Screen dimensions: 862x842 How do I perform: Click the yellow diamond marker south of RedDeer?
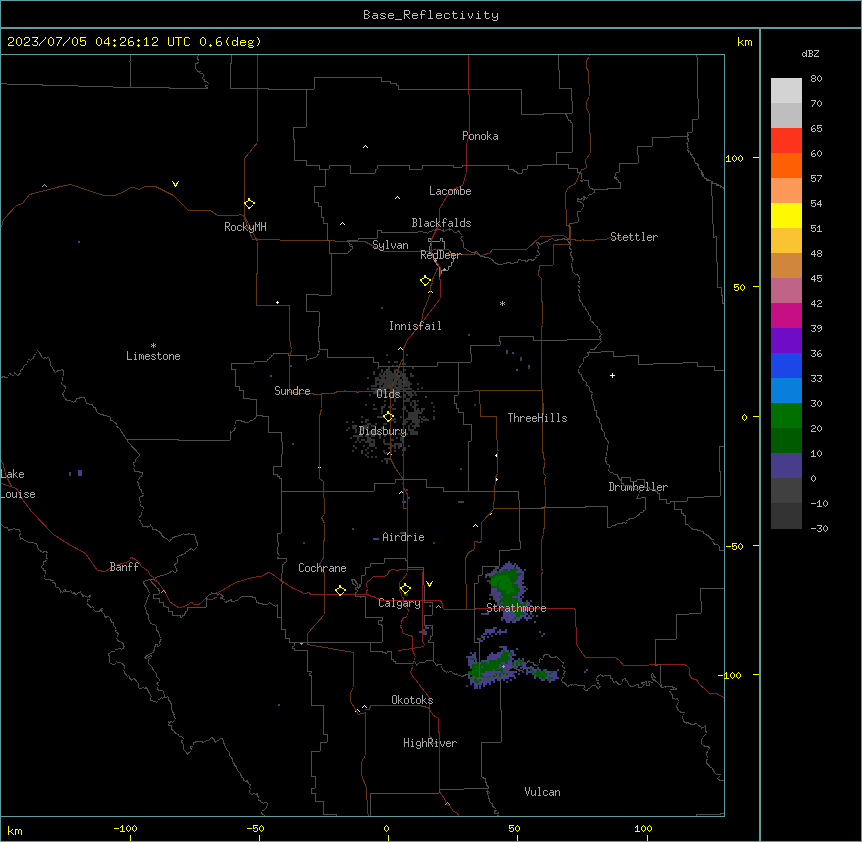click(x=425, y=281)
